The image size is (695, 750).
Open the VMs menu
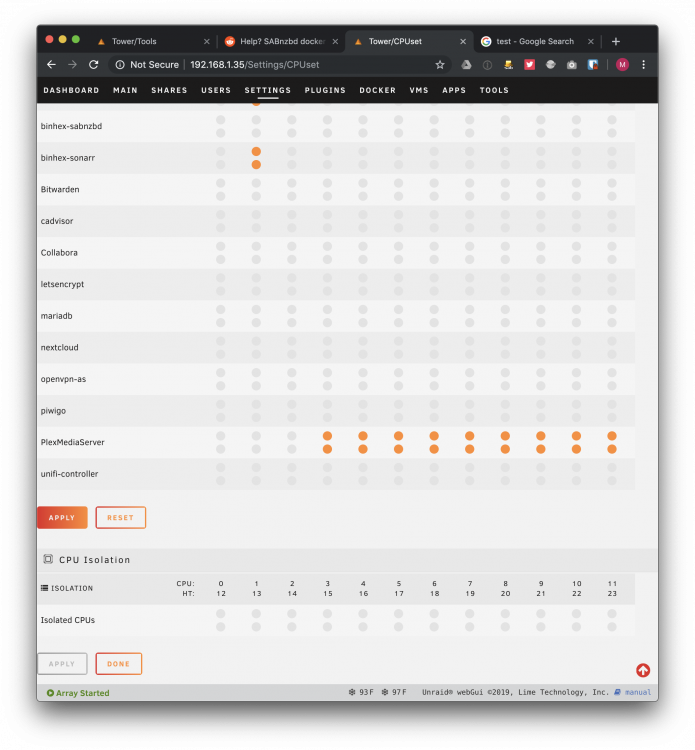[419, 90]
